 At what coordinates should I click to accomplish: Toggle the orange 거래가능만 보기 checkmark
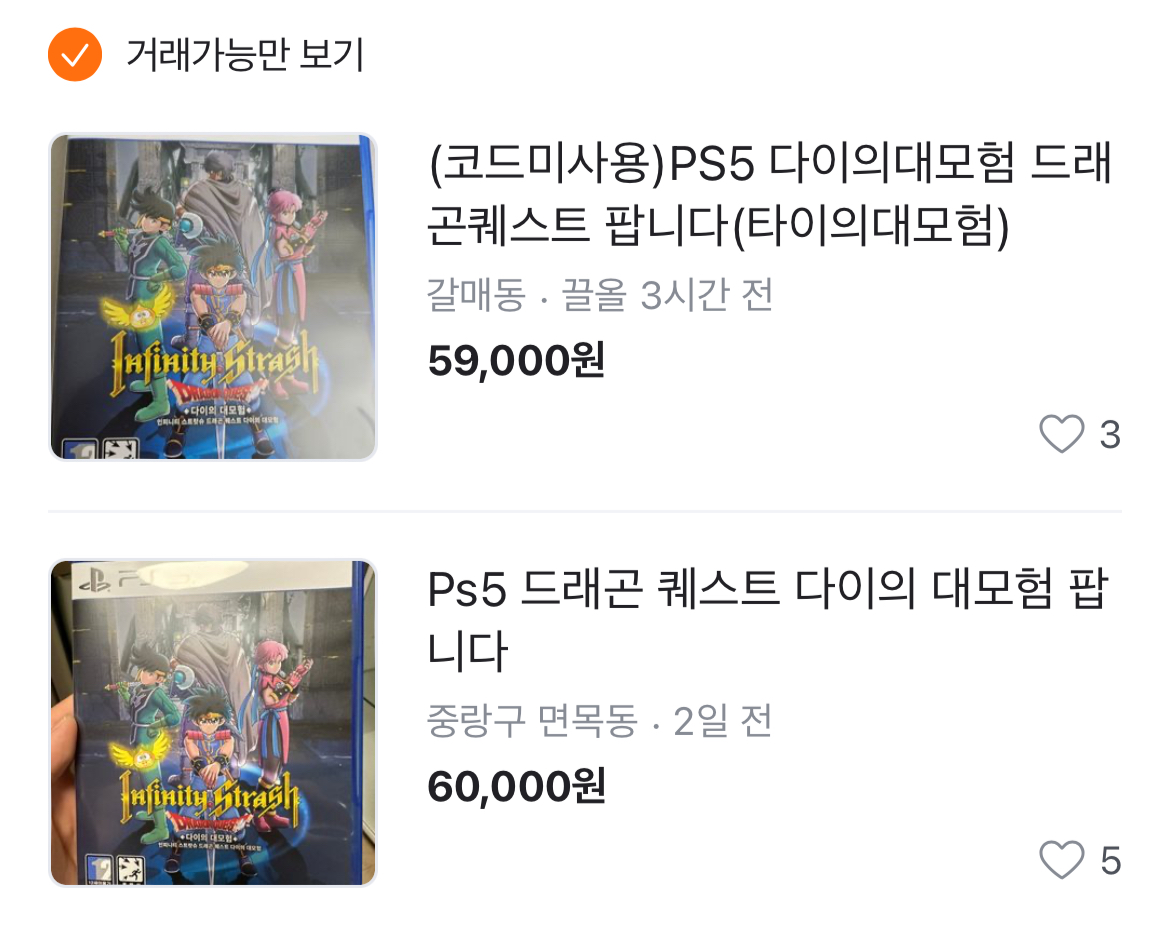pos(75,54)
